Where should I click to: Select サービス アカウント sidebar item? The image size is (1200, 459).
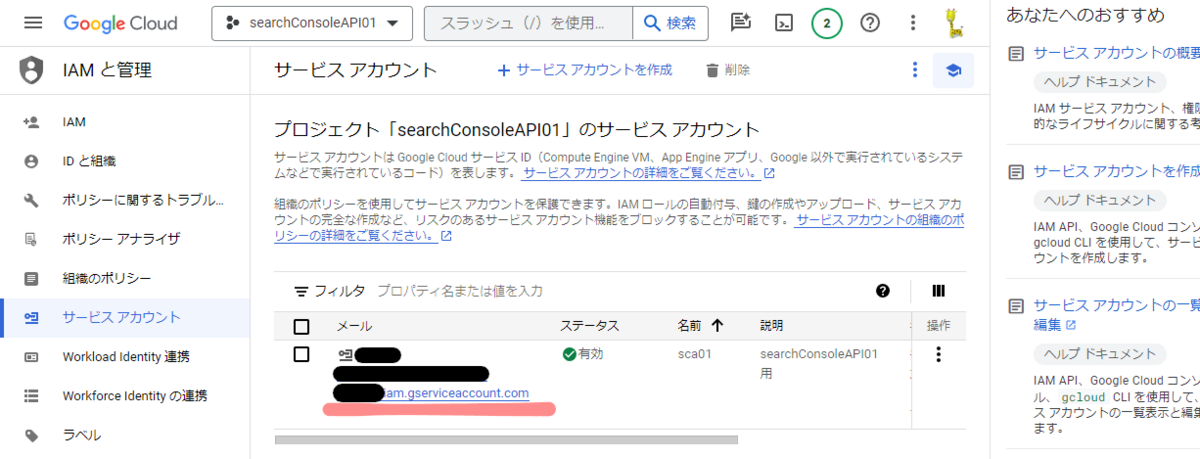pyautogui.click(x=125, y=317)
